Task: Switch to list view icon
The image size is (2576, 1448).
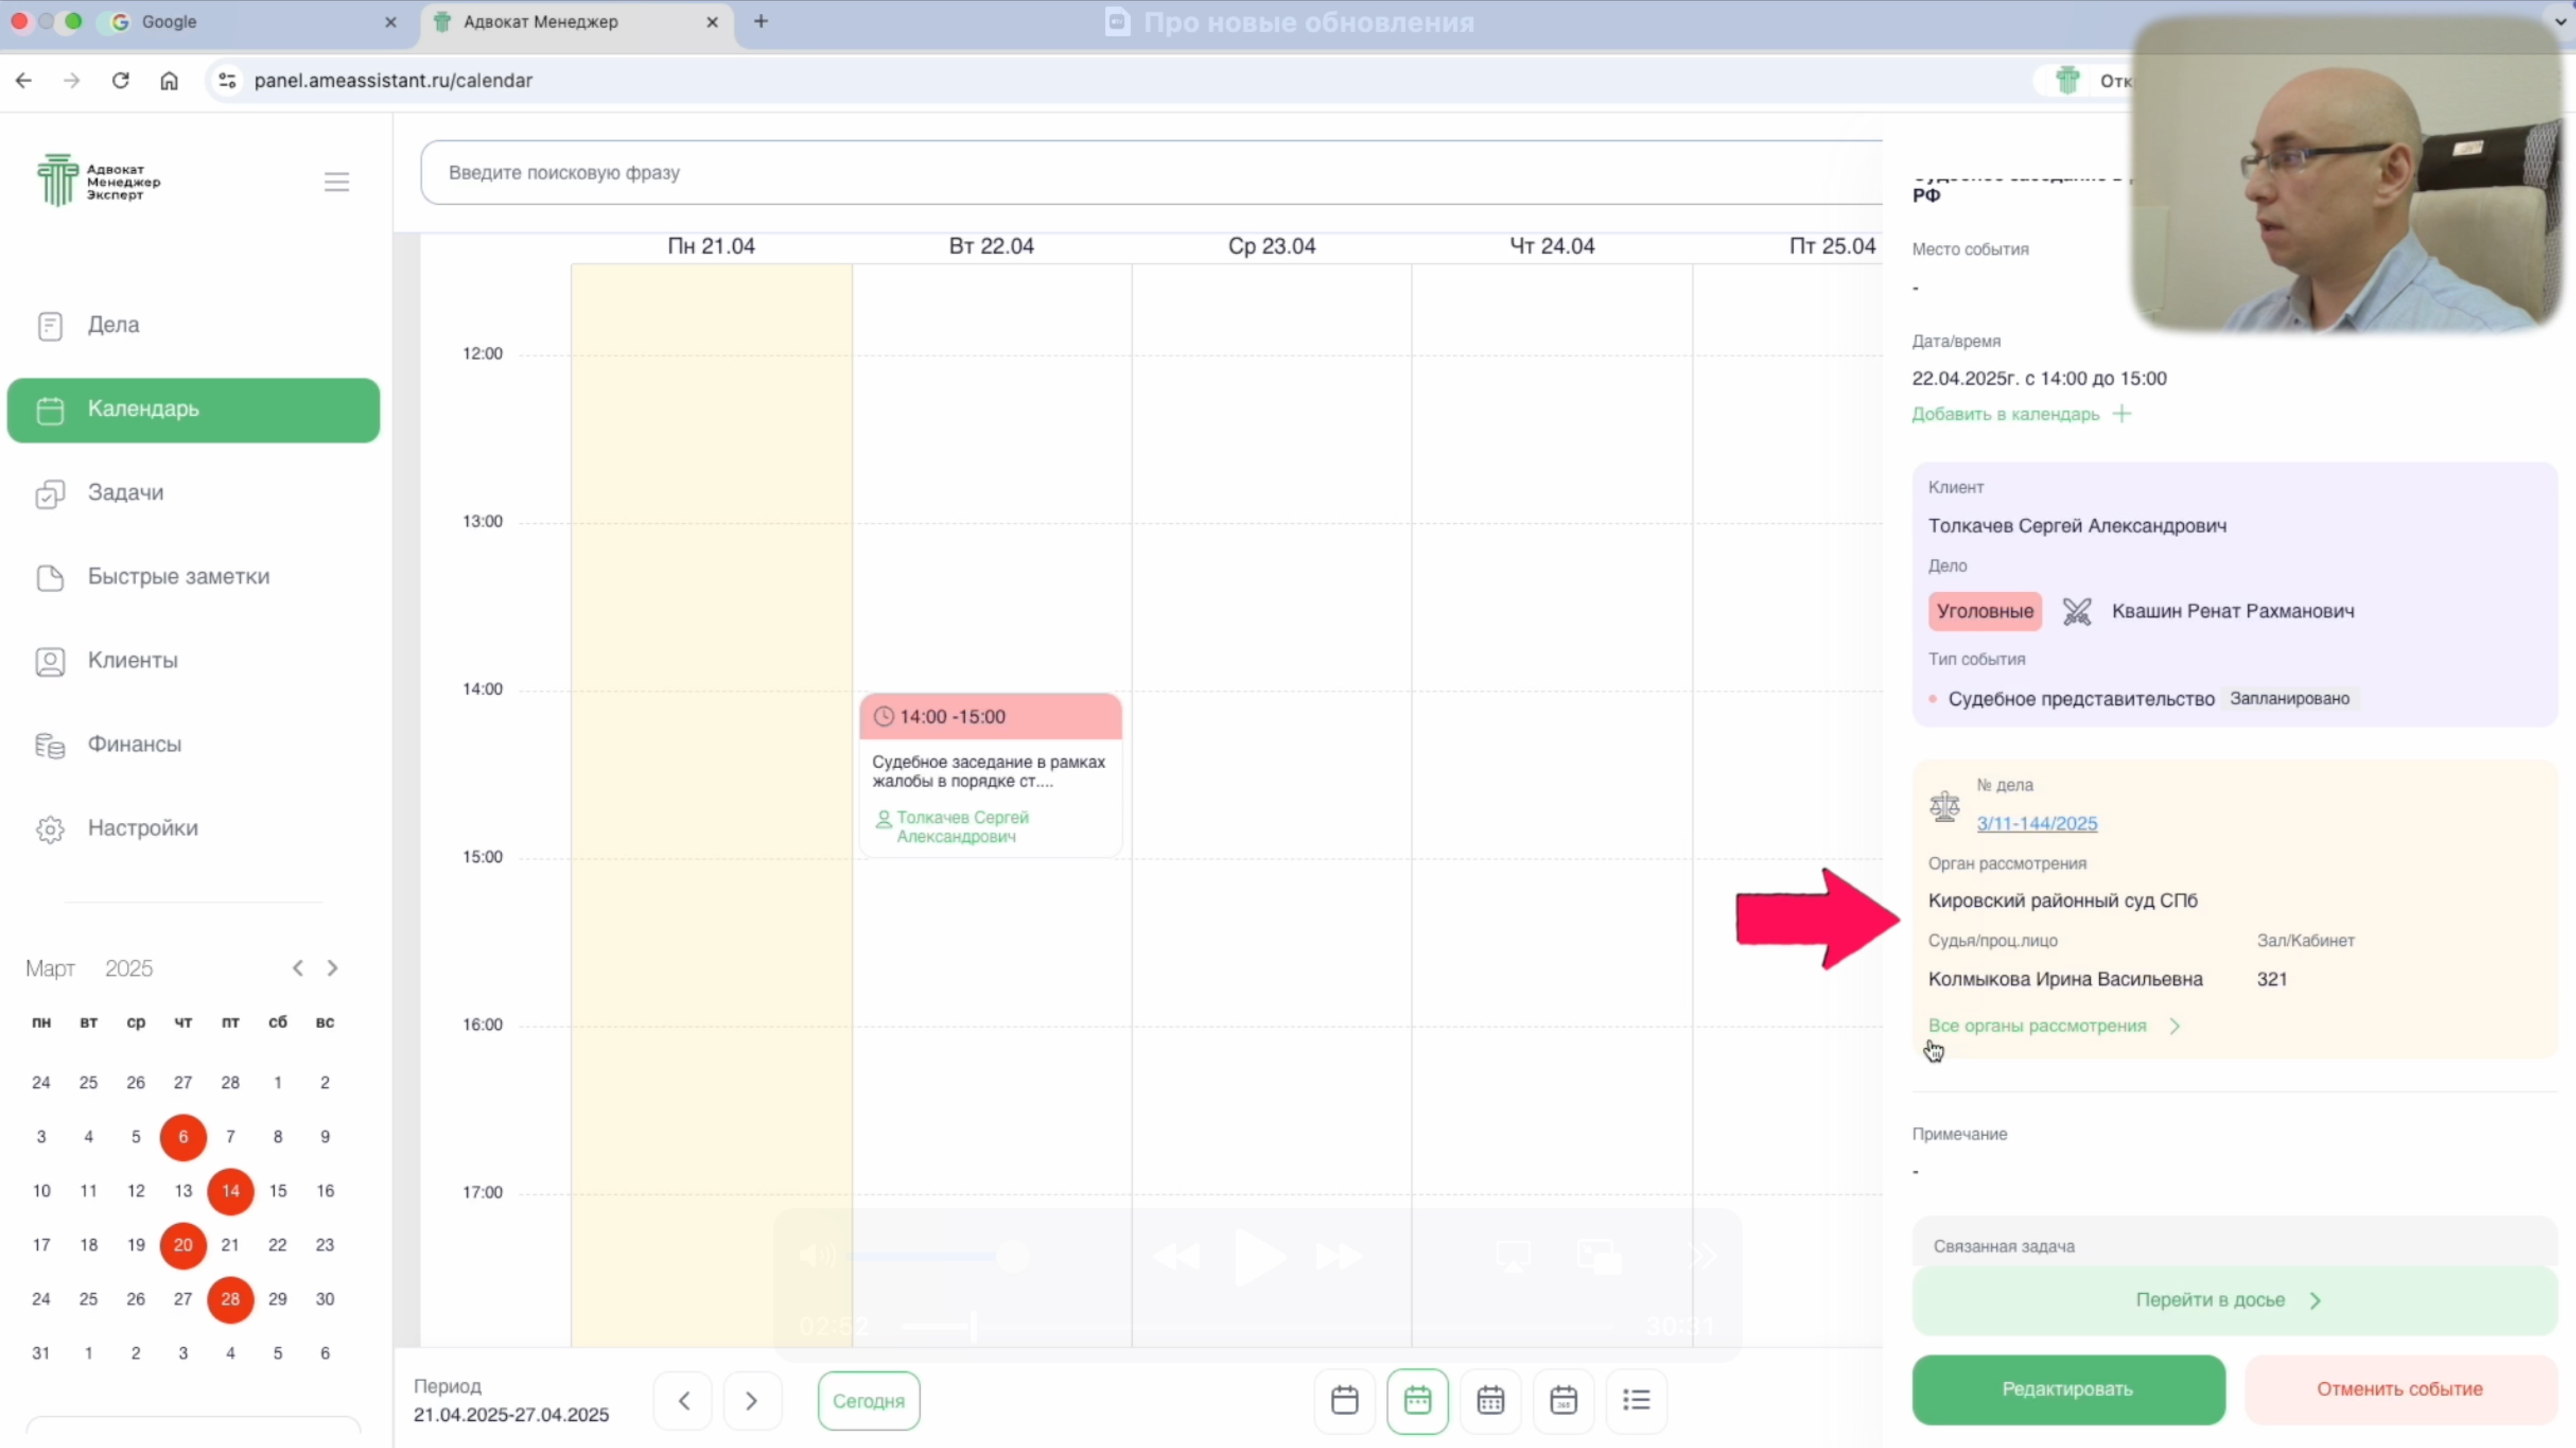Action: click(1636, 1400)
